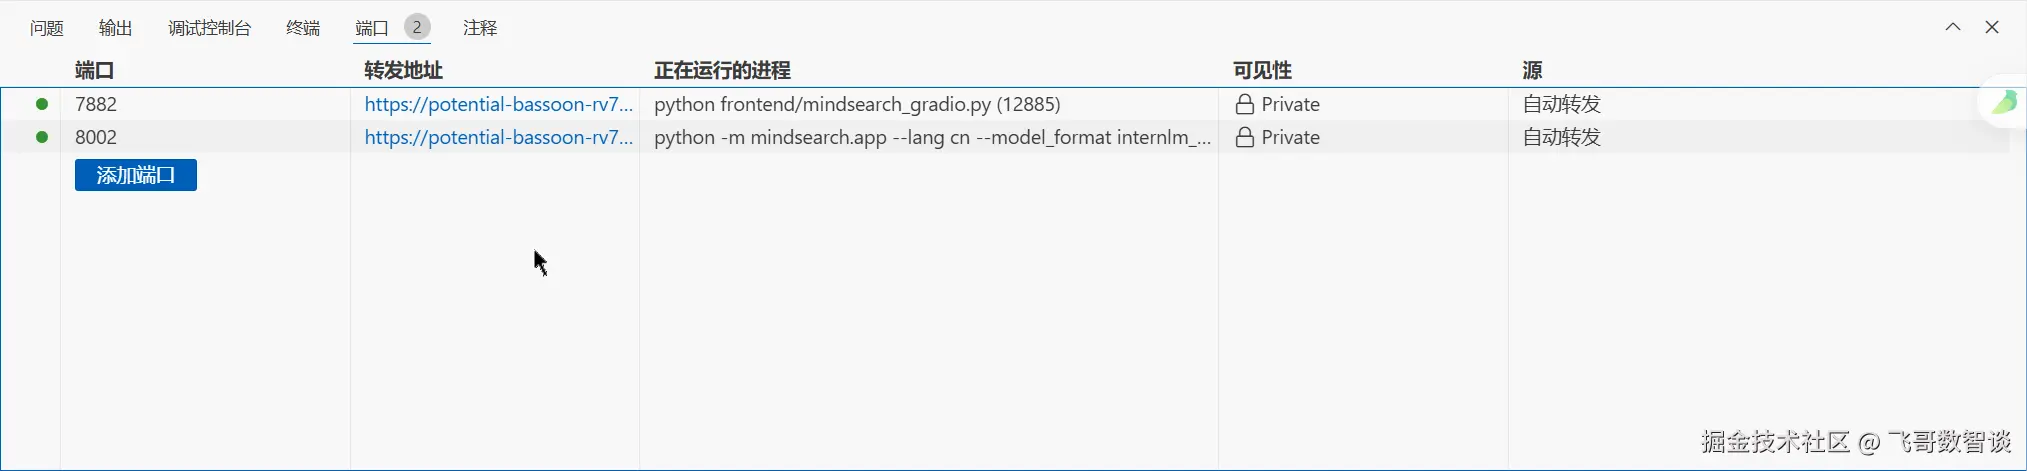The width and height of the screenshot is (2027, 471).
Task: Click lock icon in port 7882 row
Action: coord(1244,104)
